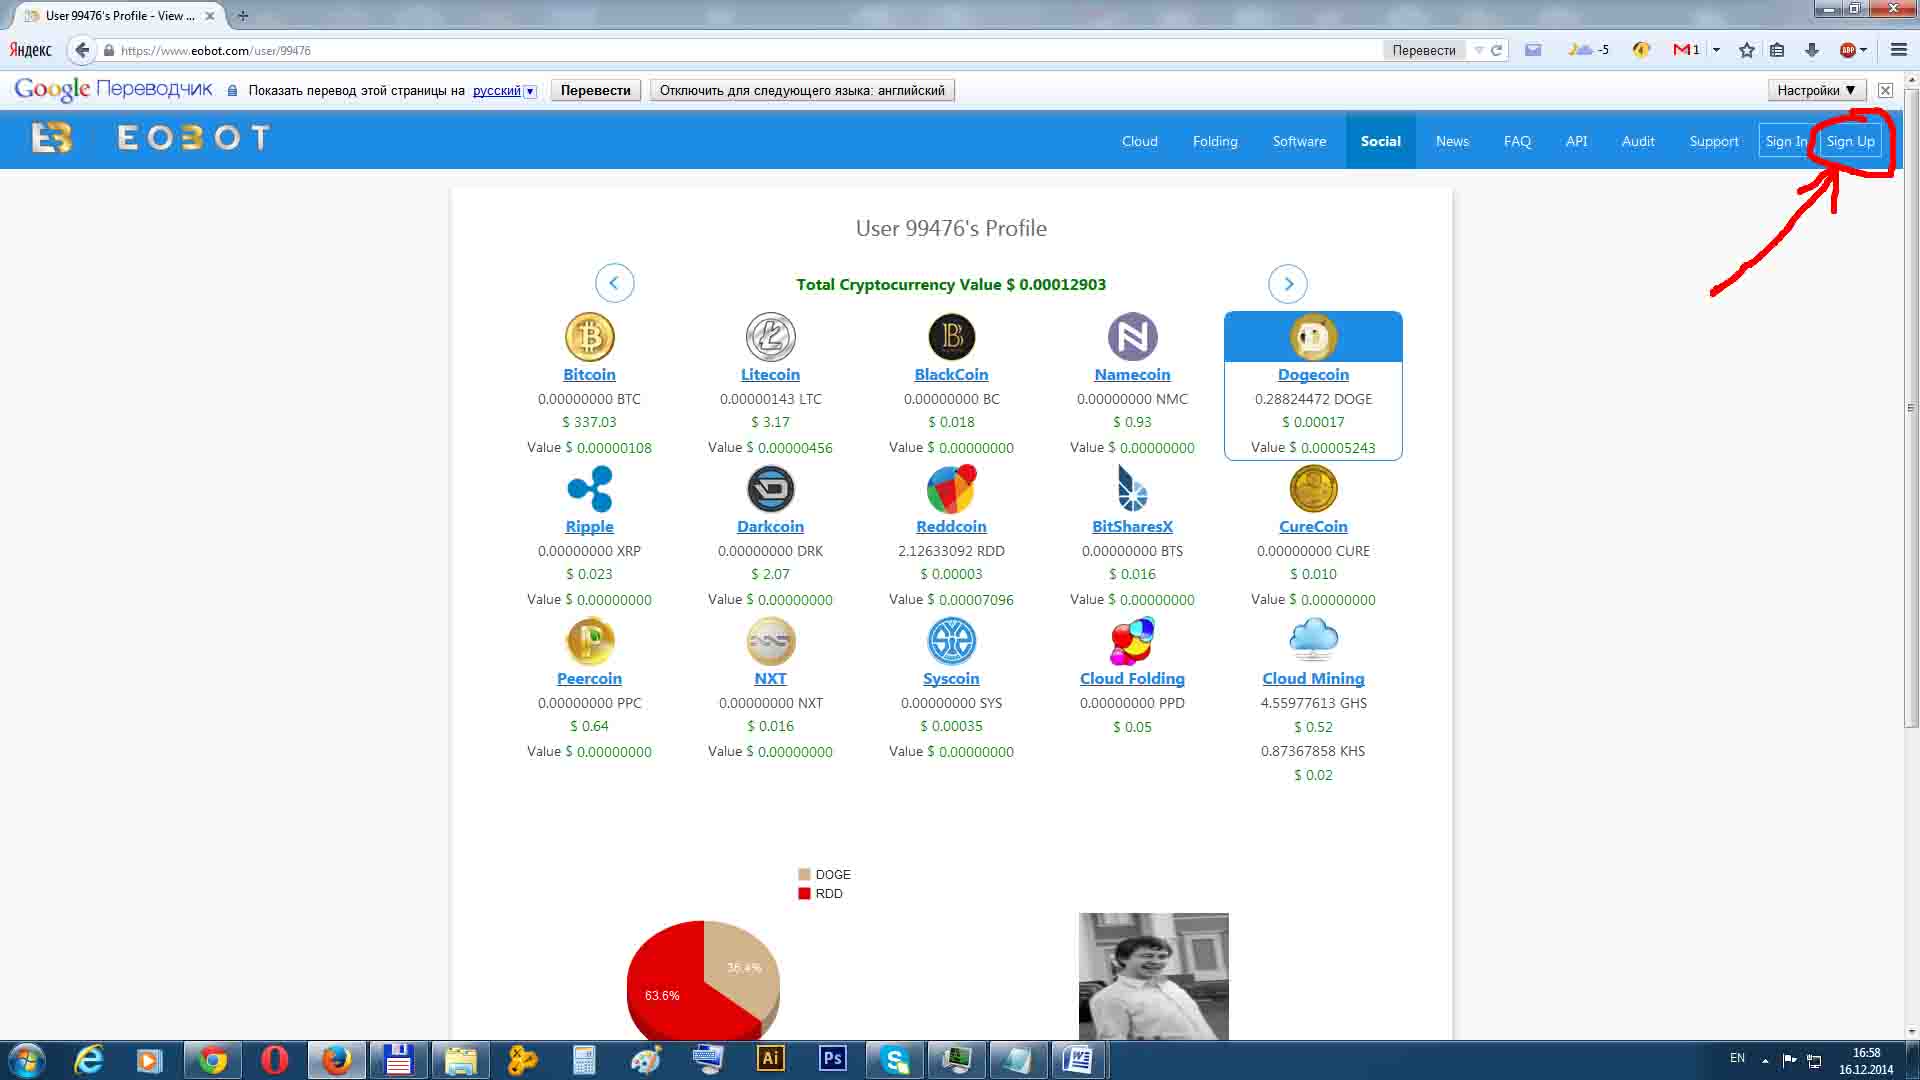Click the Перевести button in address bar
Viewport: 1920px width, 1080px height.
click(x=1423, y=50)
